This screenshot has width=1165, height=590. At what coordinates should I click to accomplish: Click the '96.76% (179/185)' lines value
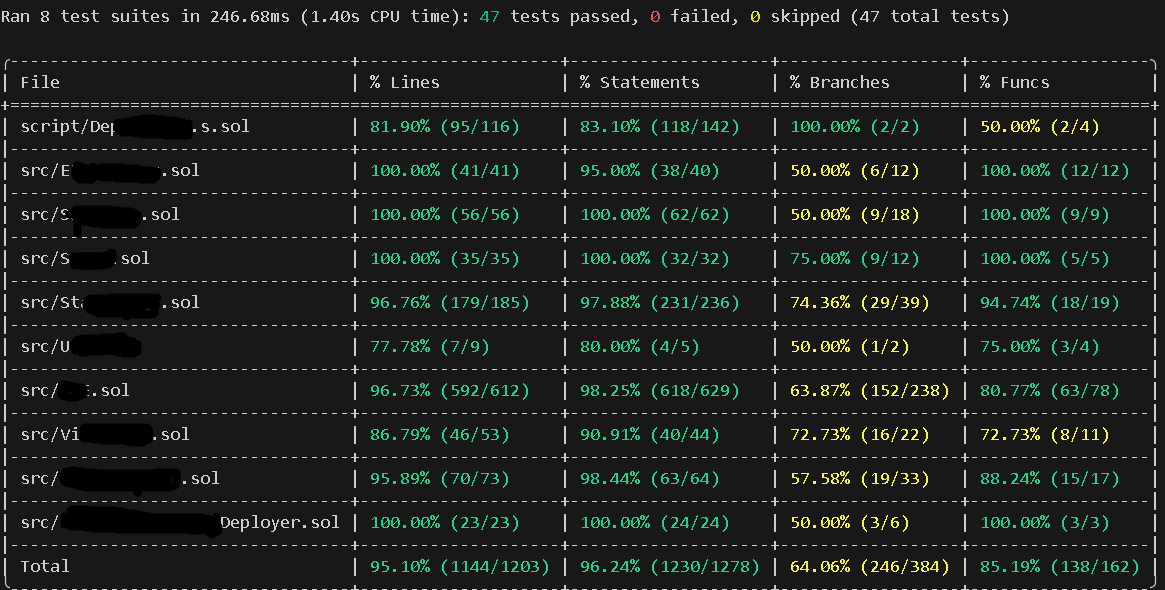(450, 302)
